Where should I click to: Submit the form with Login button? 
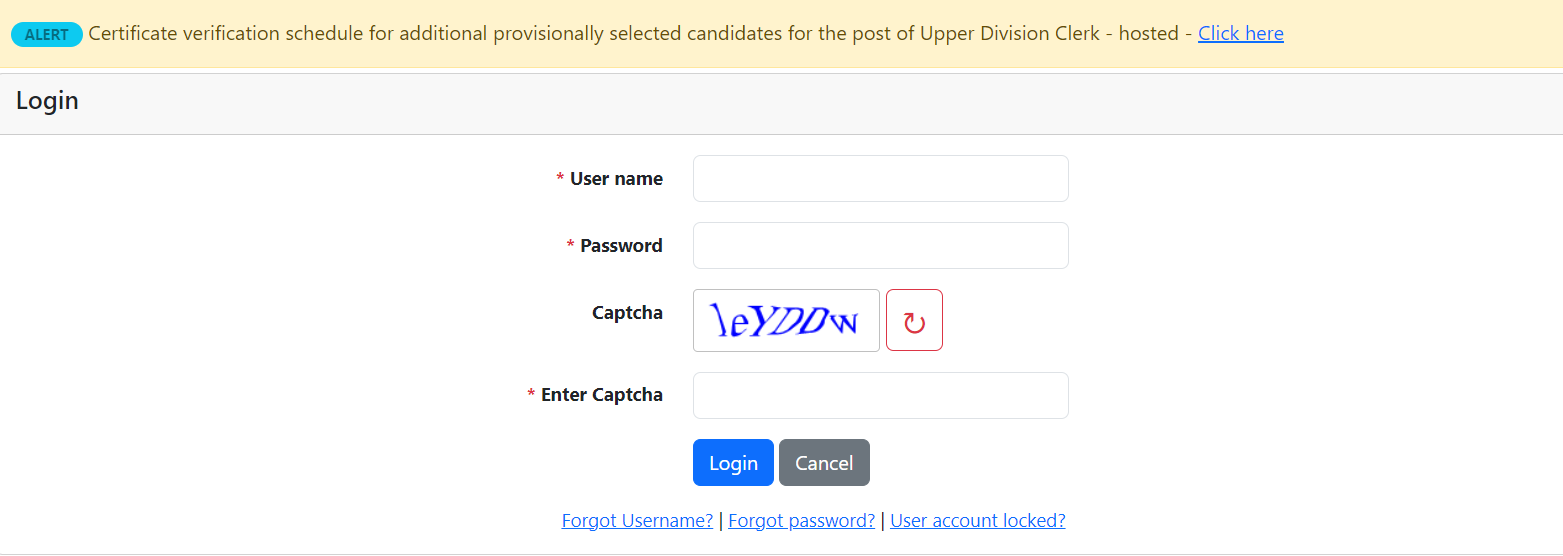733,463
